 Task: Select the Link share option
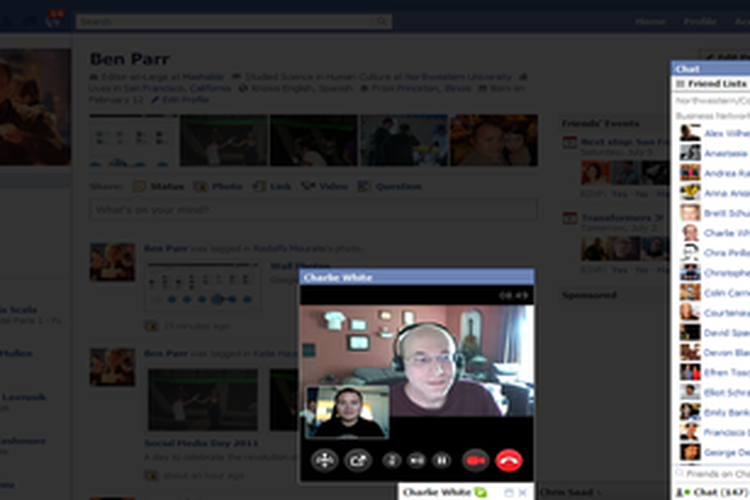[x=272, y=187]
